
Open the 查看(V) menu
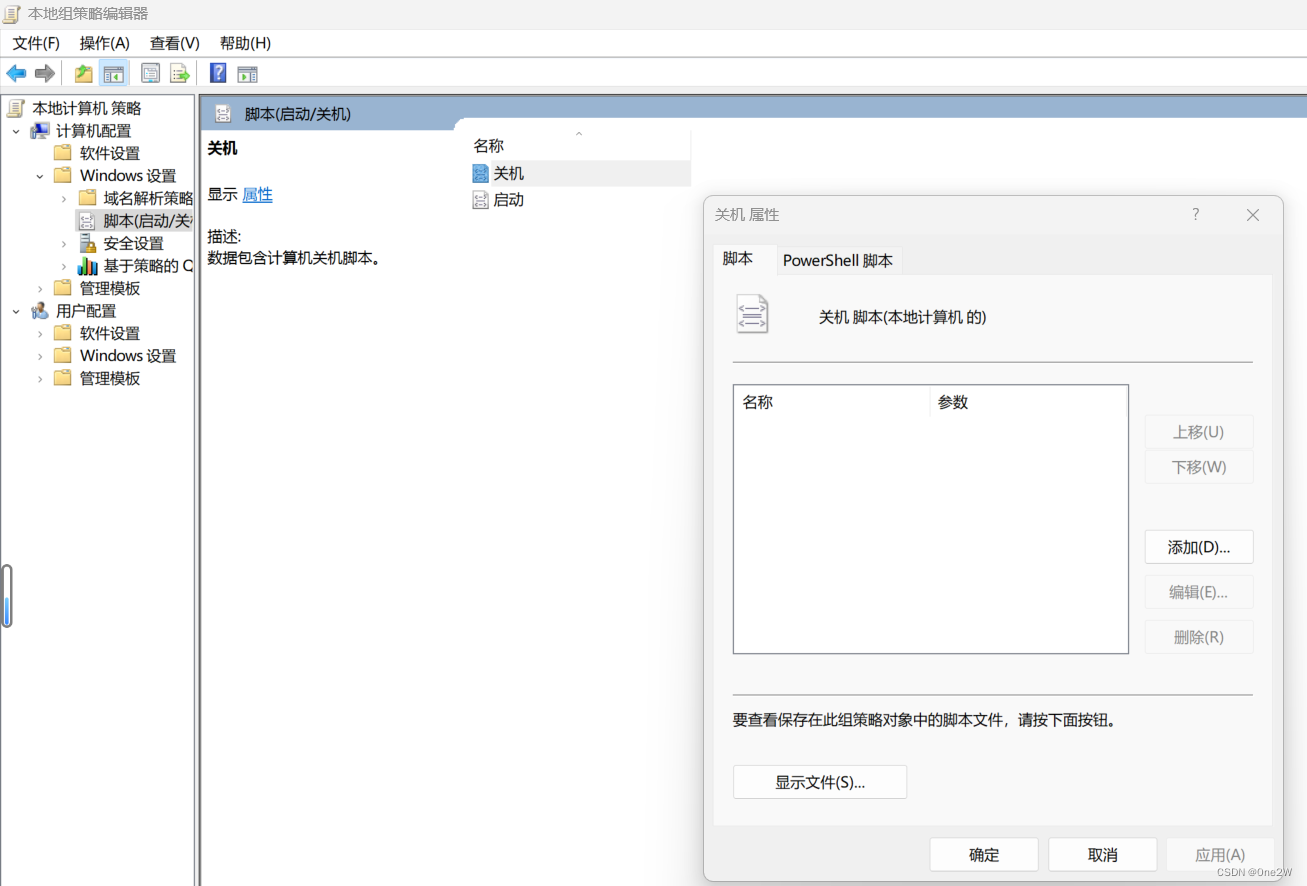click(x=175, y=43)
